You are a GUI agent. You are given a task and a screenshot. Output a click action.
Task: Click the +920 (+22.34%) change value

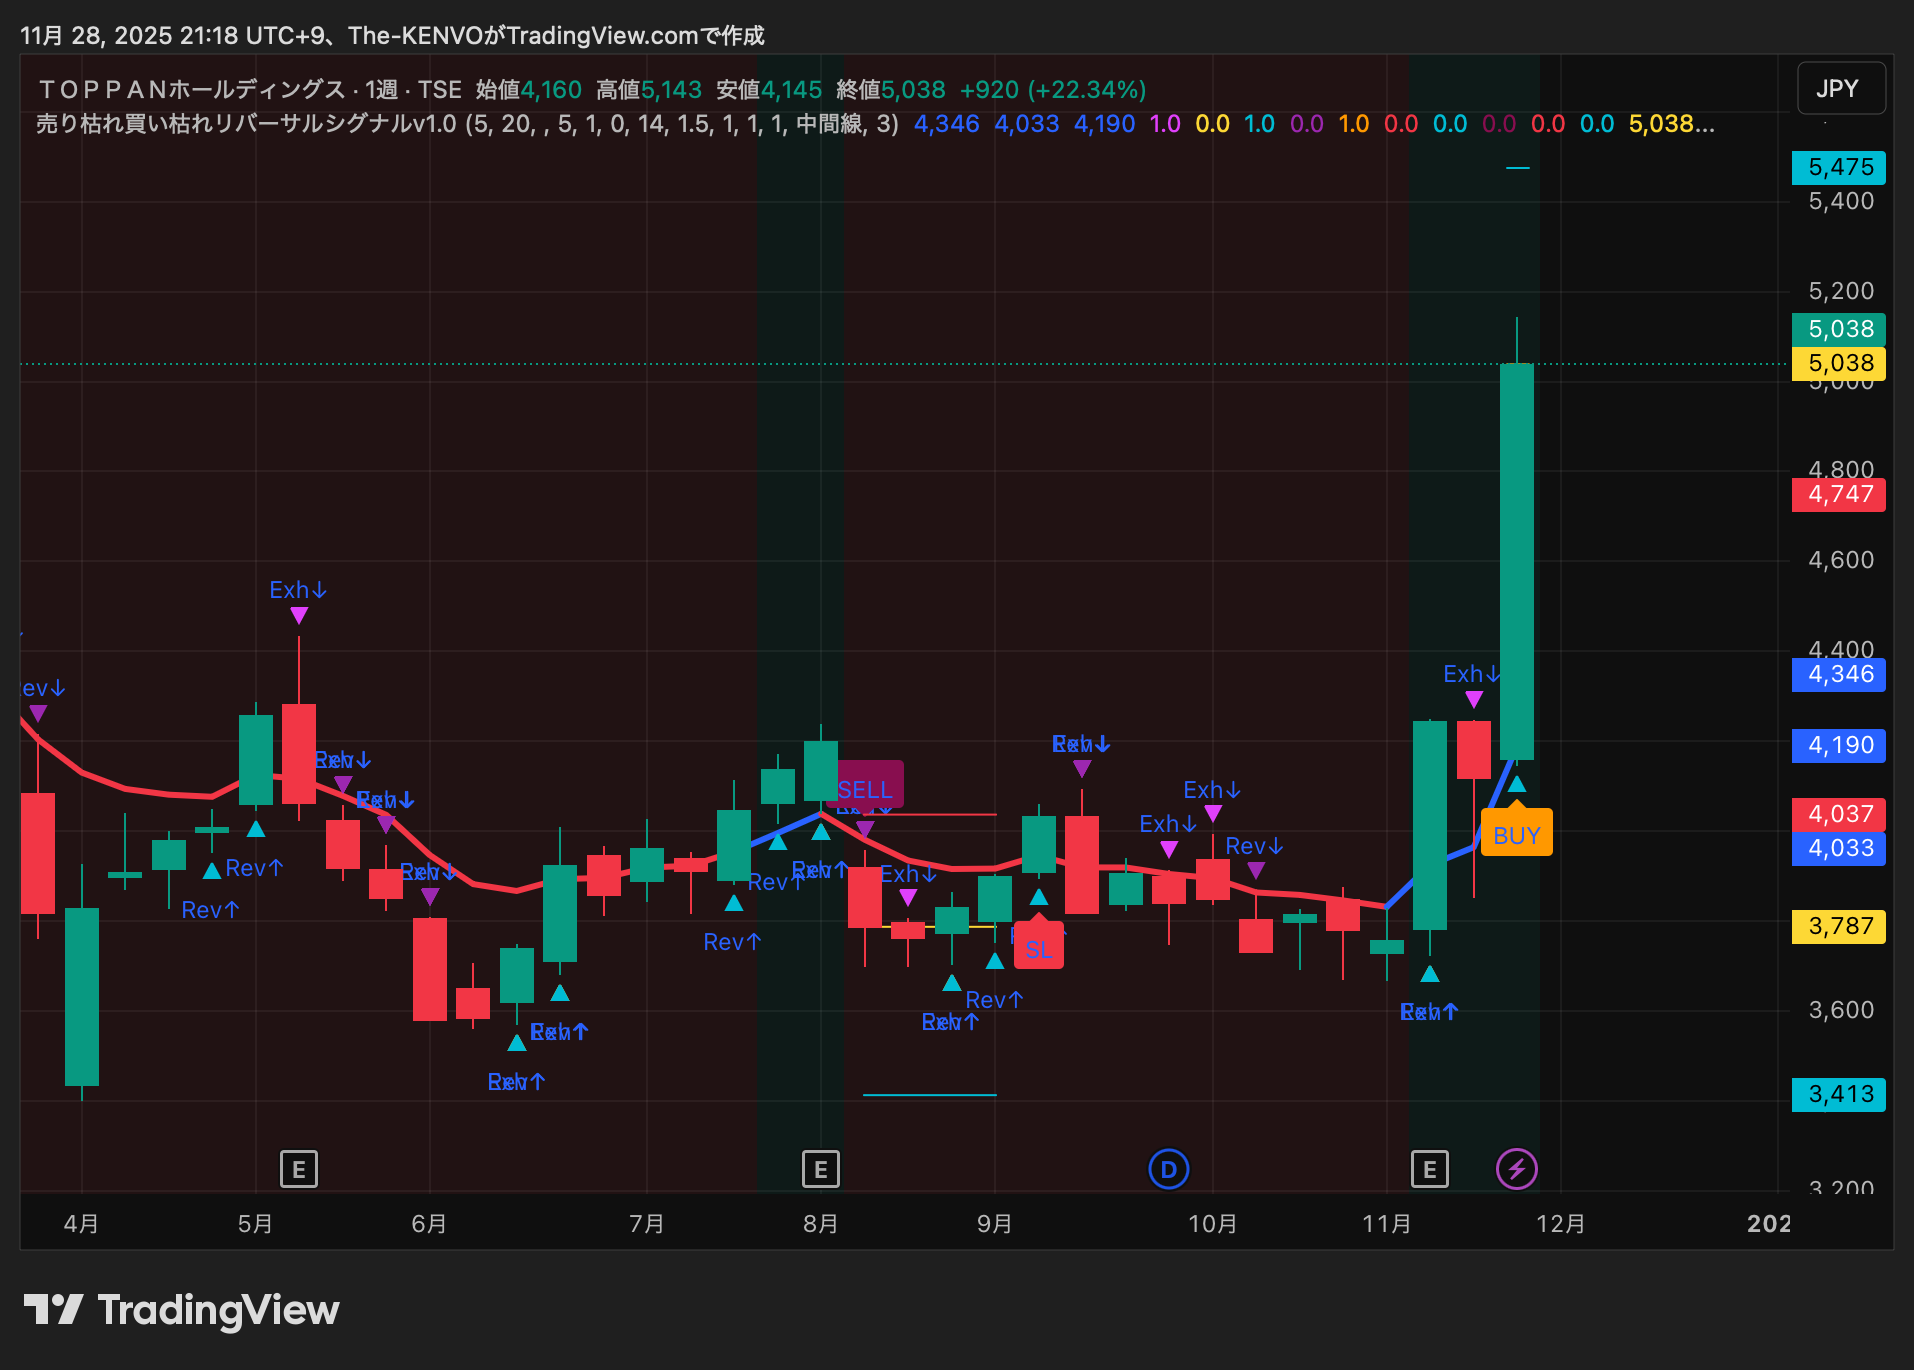click(x=1053, y=90)
